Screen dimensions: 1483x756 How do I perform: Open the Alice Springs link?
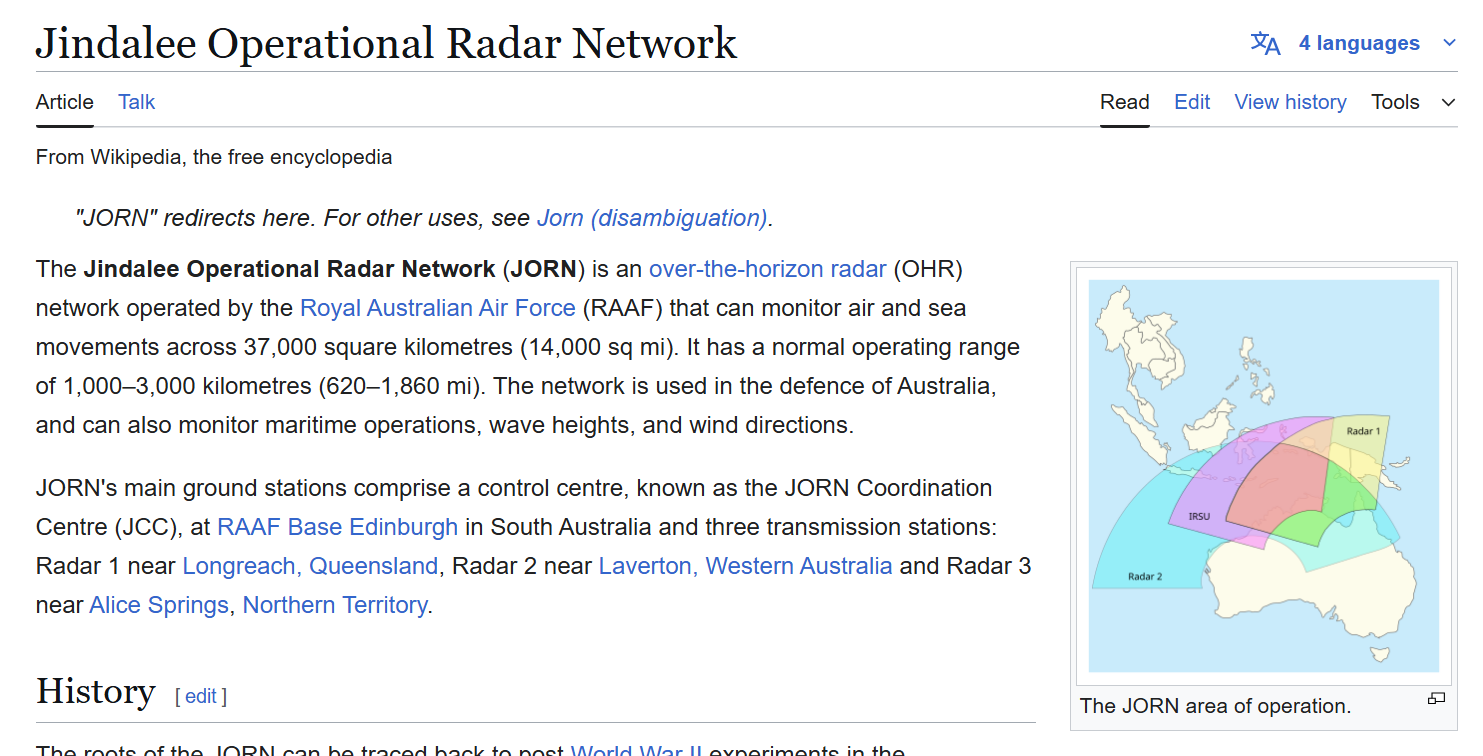(x=159, y=605)
